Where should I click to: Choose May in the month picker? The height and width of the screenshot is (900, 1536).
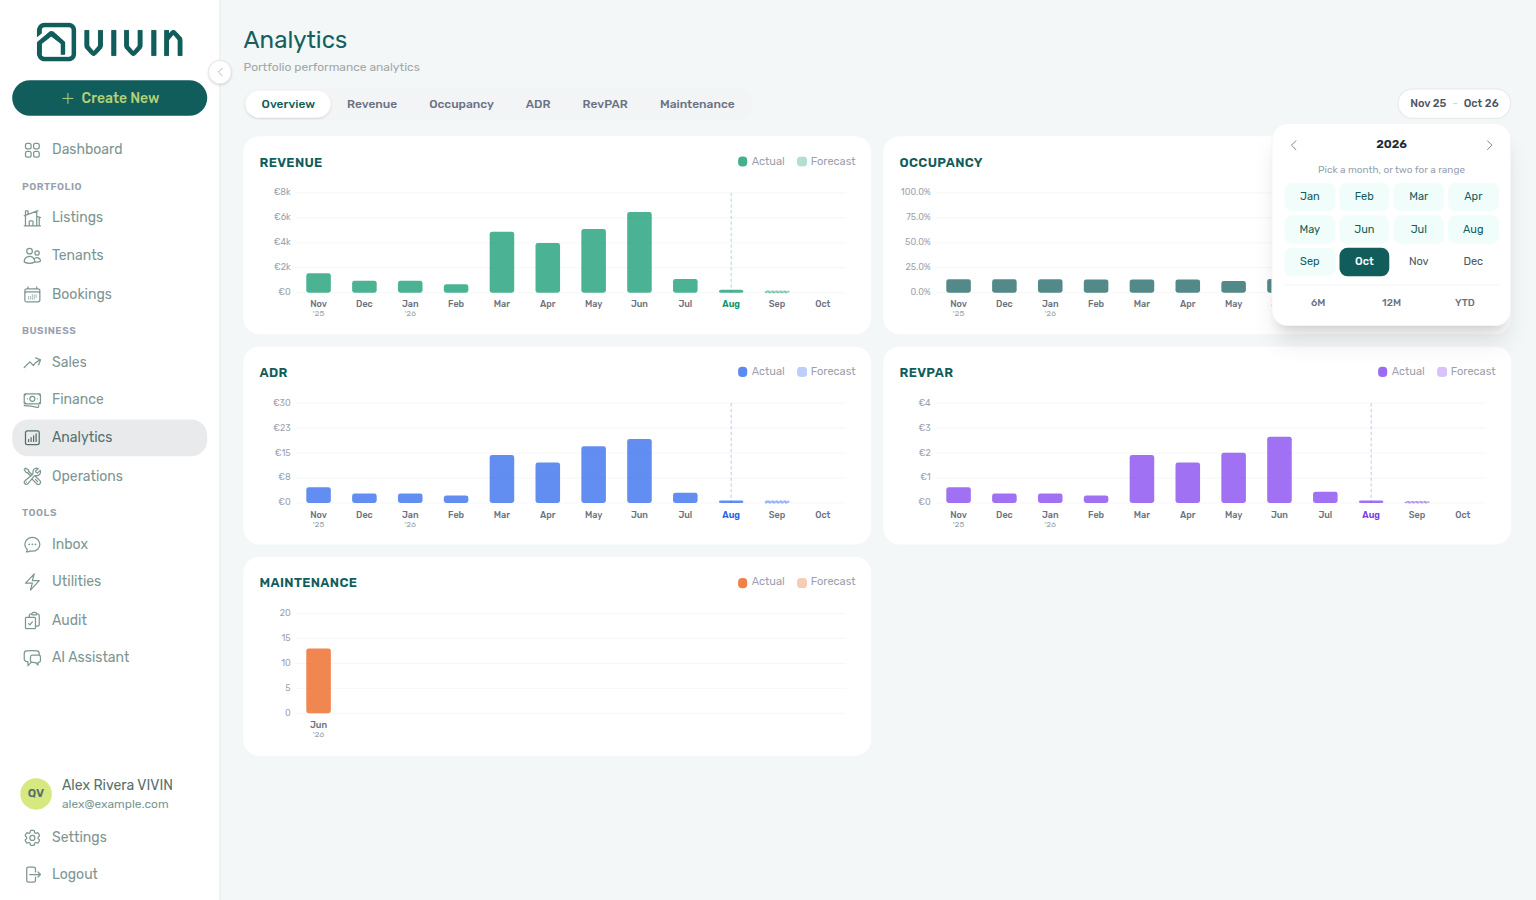(x=1310, y=229)
